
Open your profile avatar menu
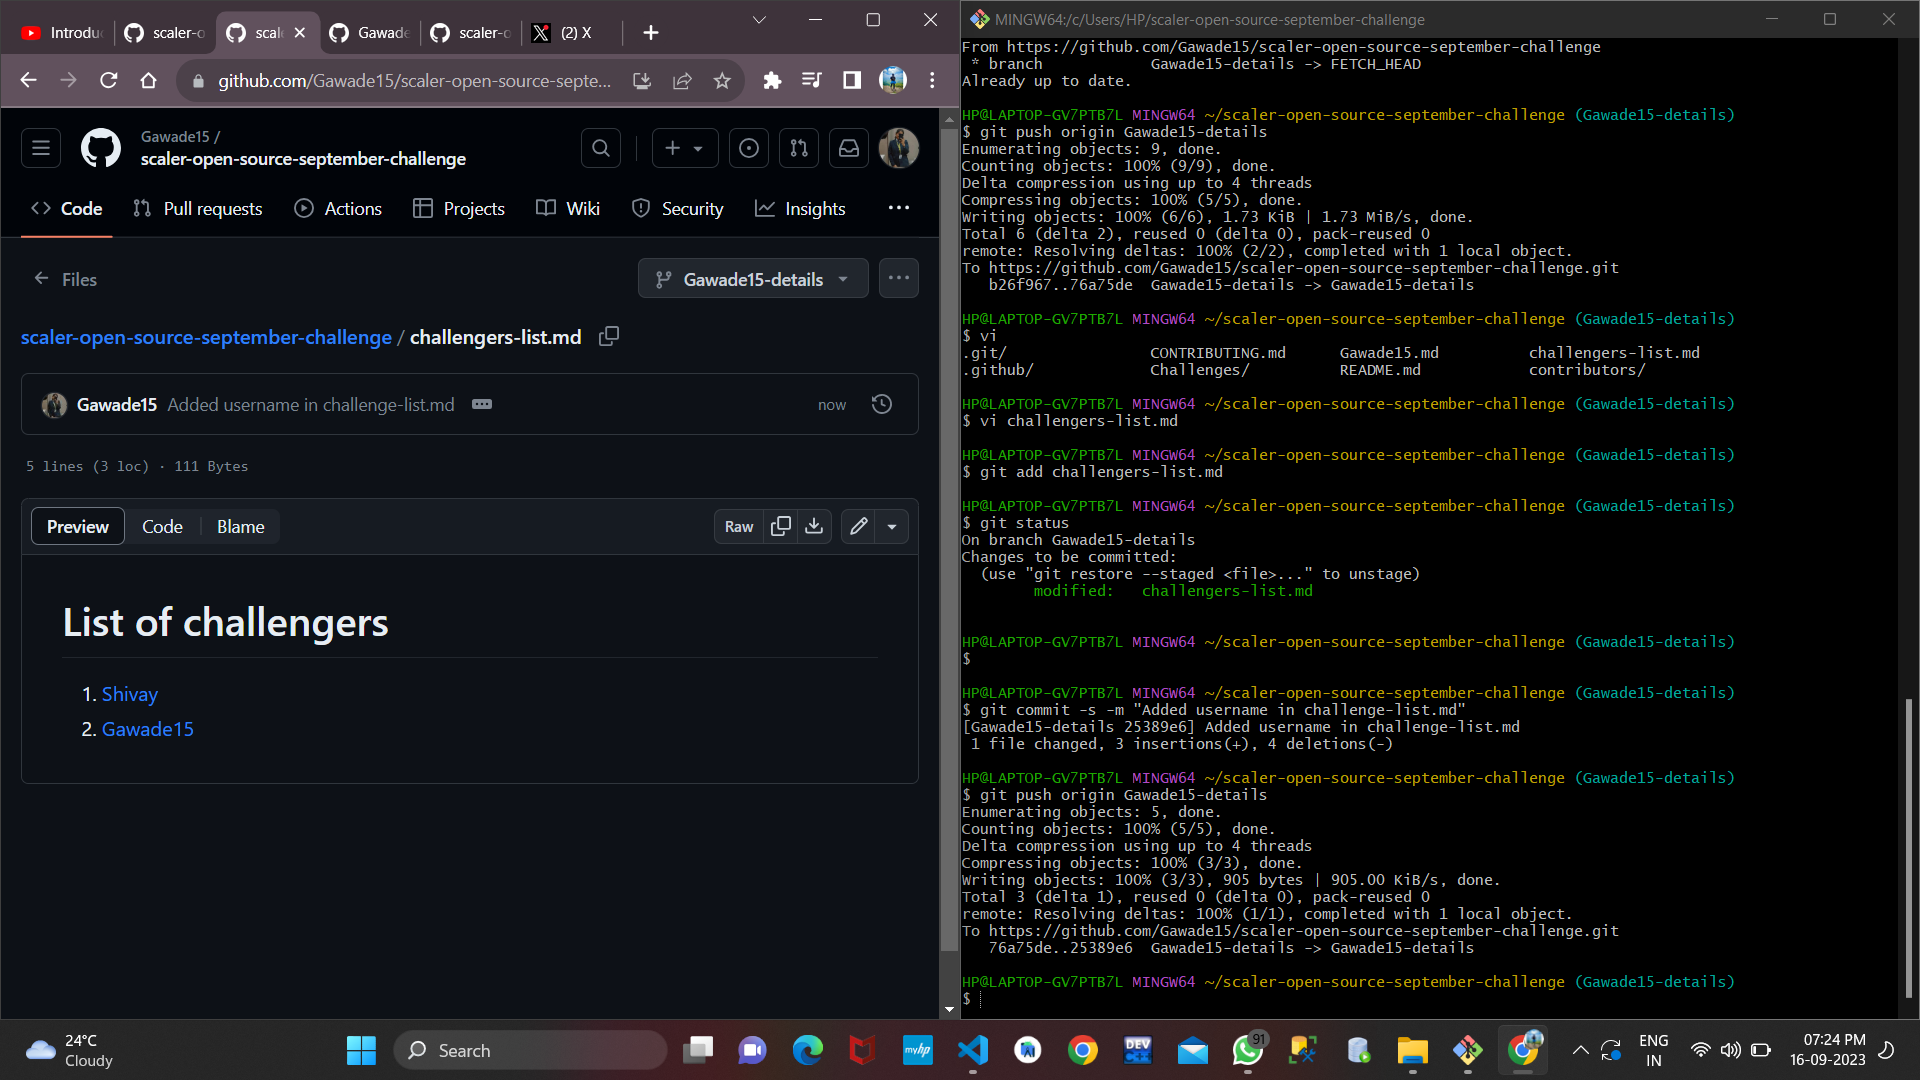[898, 147]
